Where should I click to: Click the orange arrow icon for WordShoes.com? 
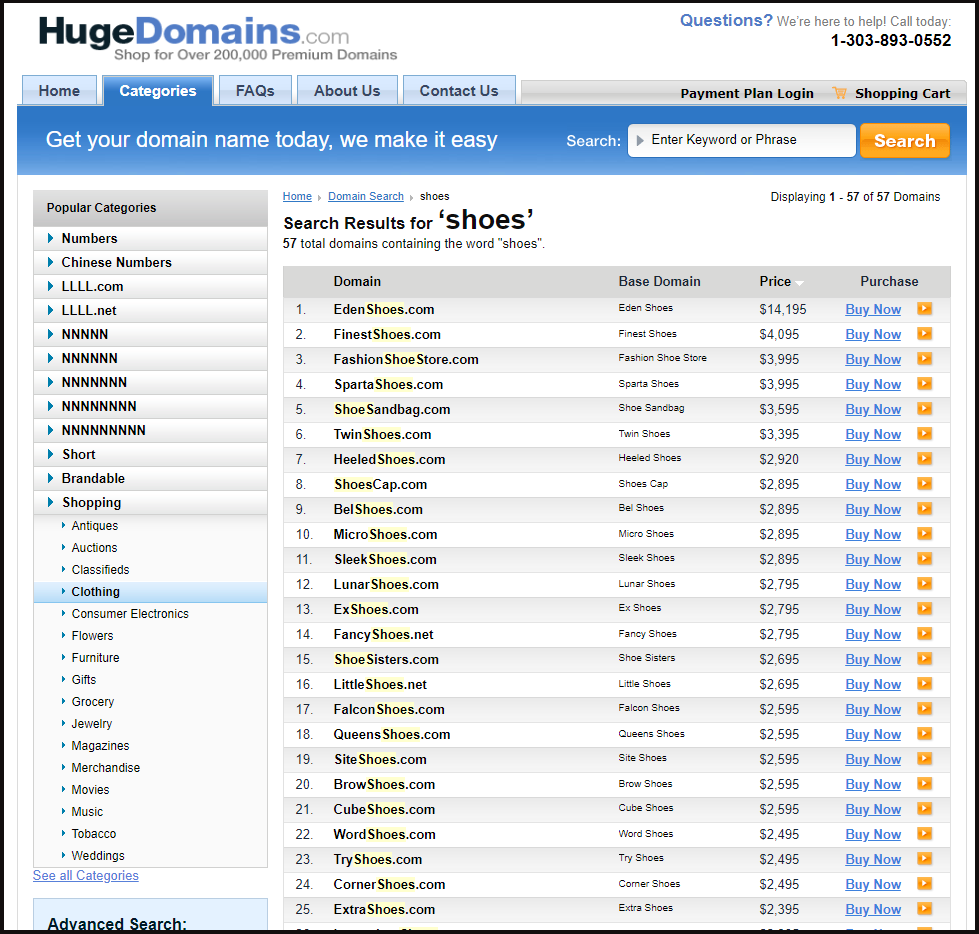coord(925,833)
